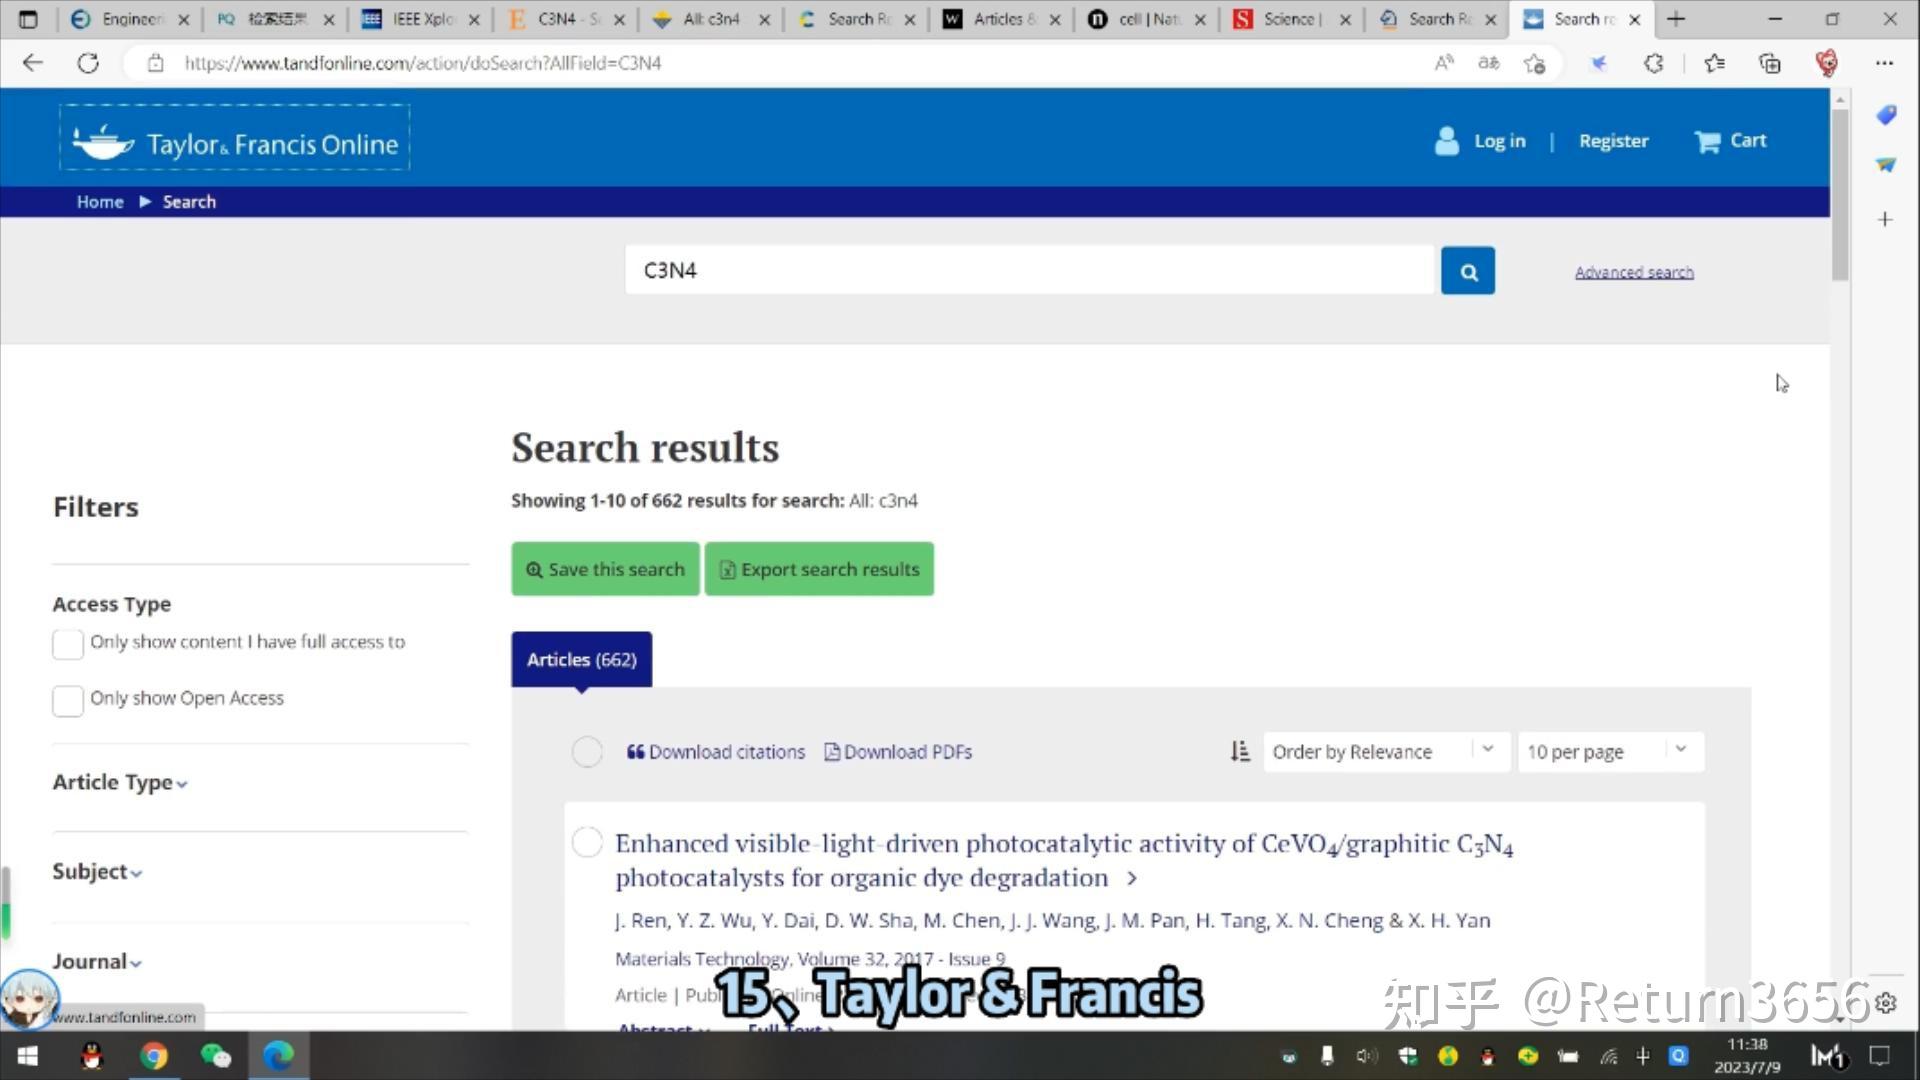
Task: Click the browser address bar URL
Action: coord(423,63)
